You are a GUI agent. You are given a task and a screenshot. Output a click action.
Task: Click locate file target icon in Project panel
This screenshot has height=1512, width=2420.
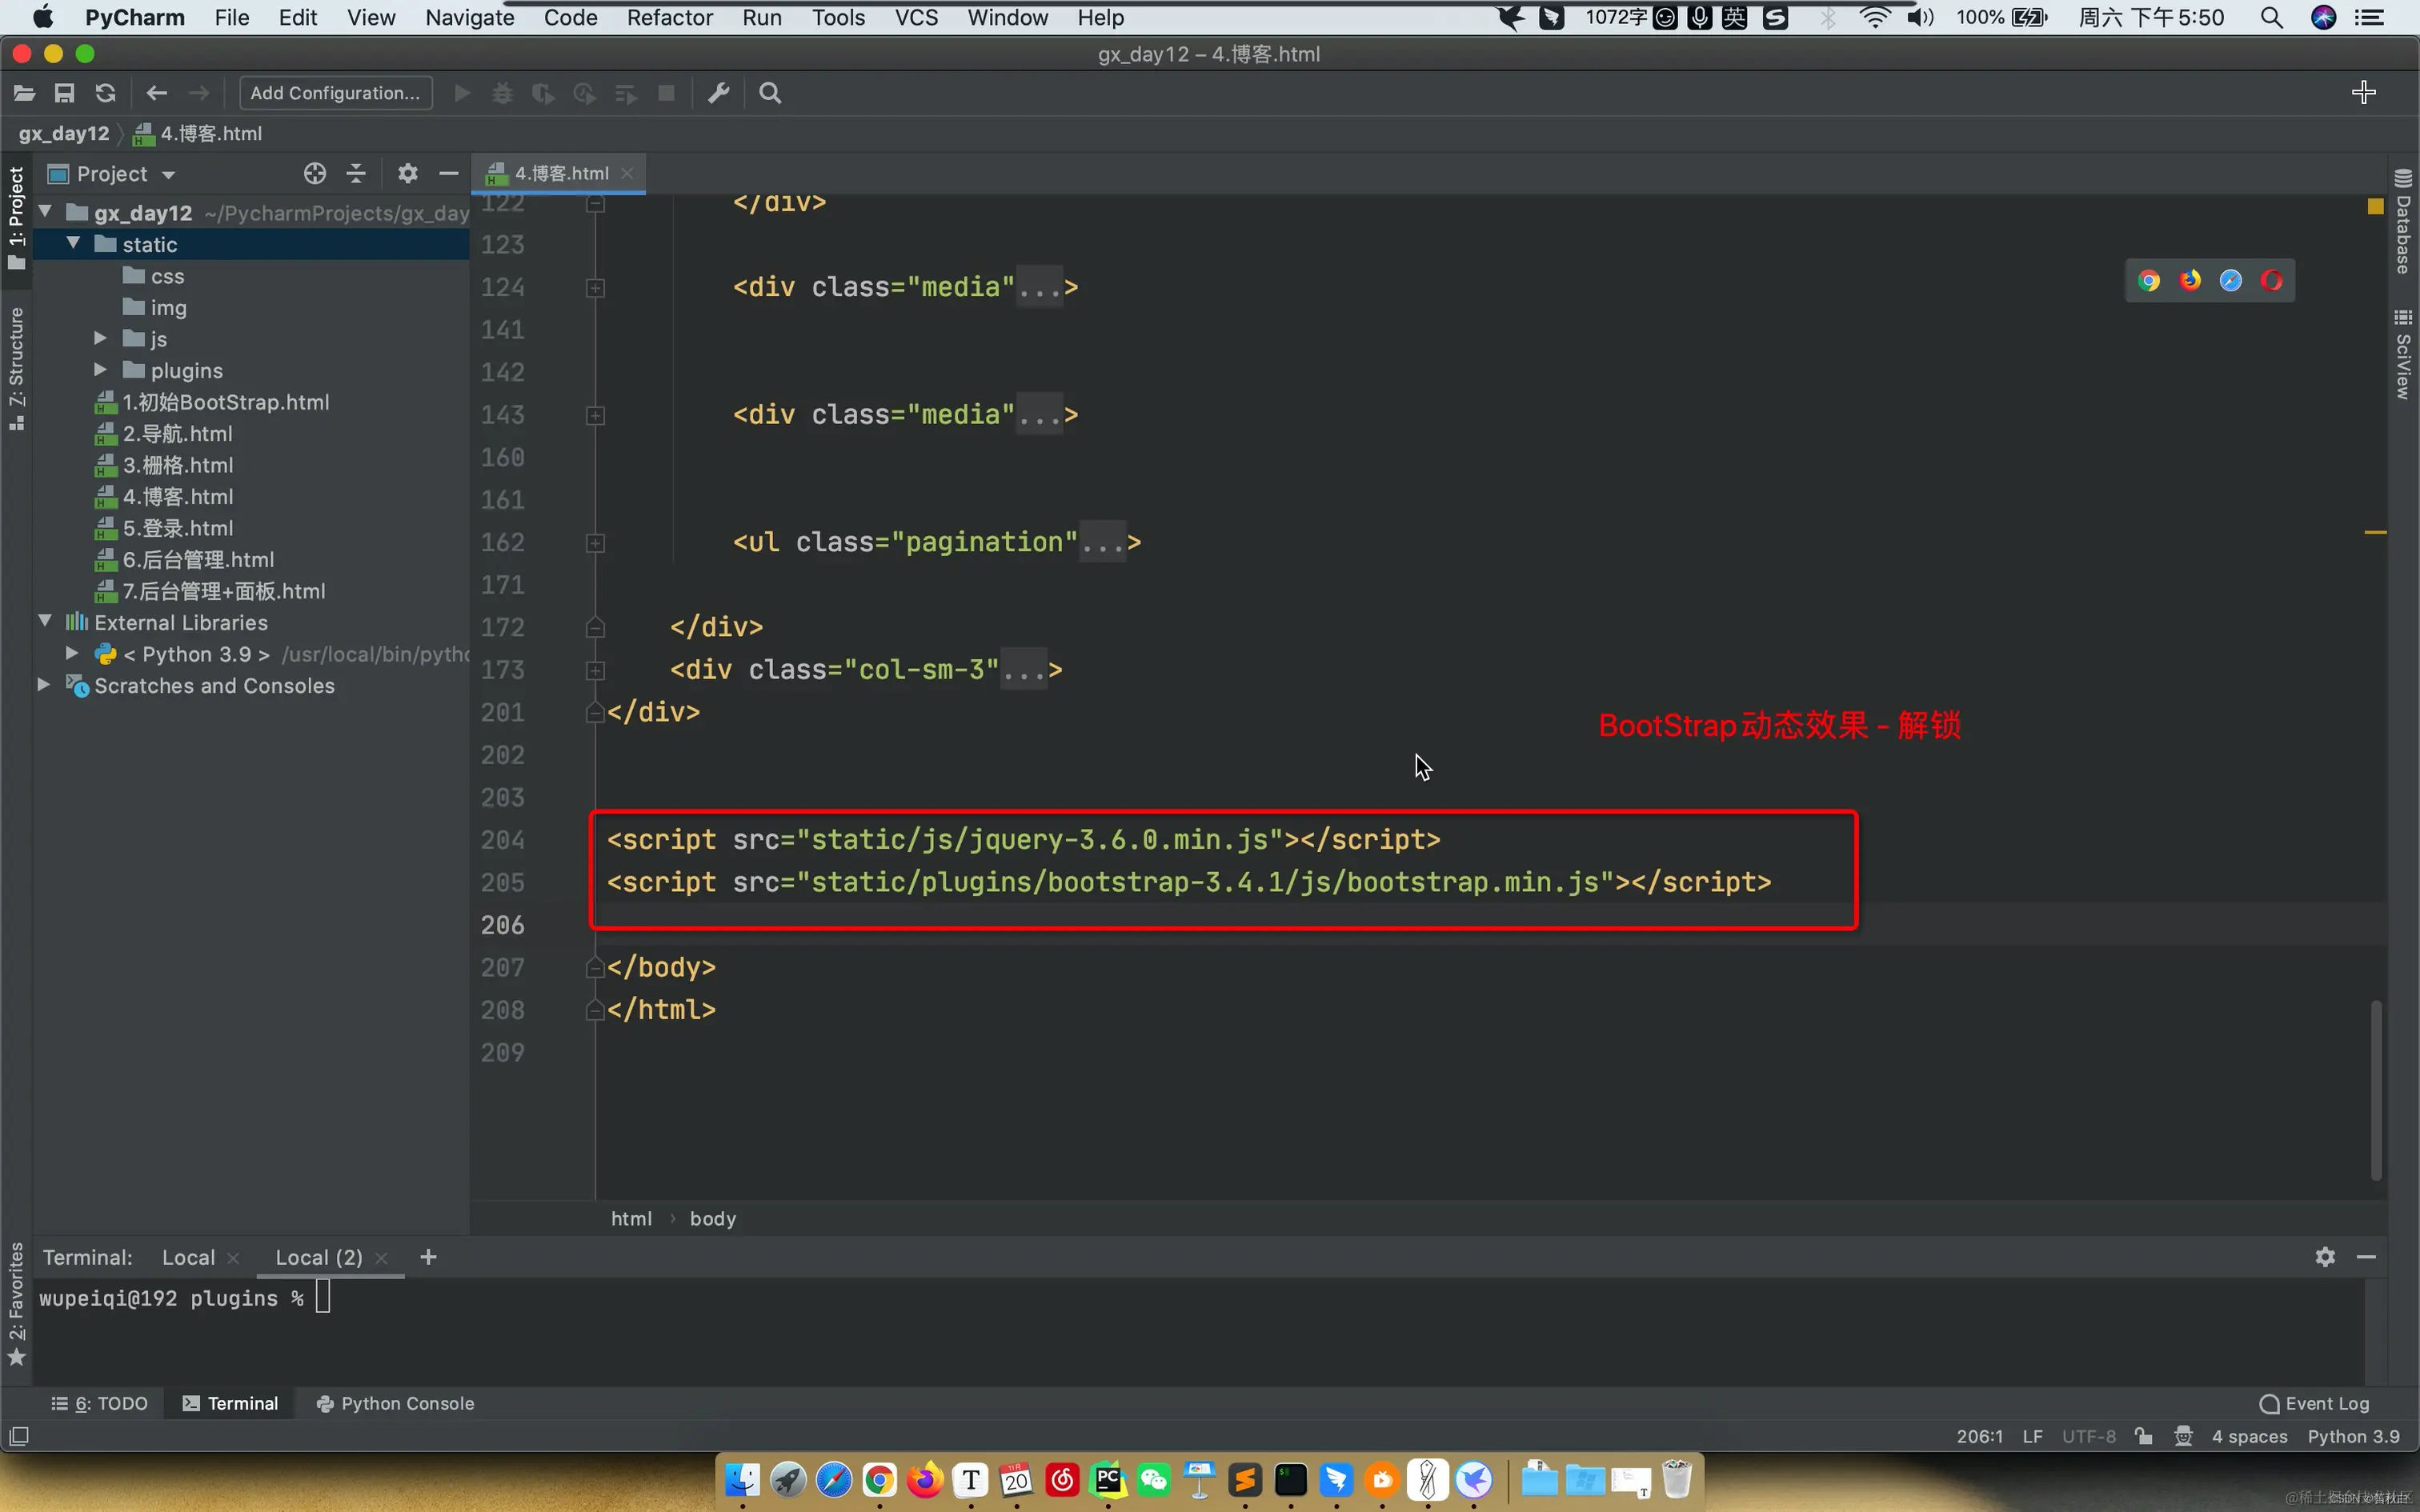[x=314, y=174]
